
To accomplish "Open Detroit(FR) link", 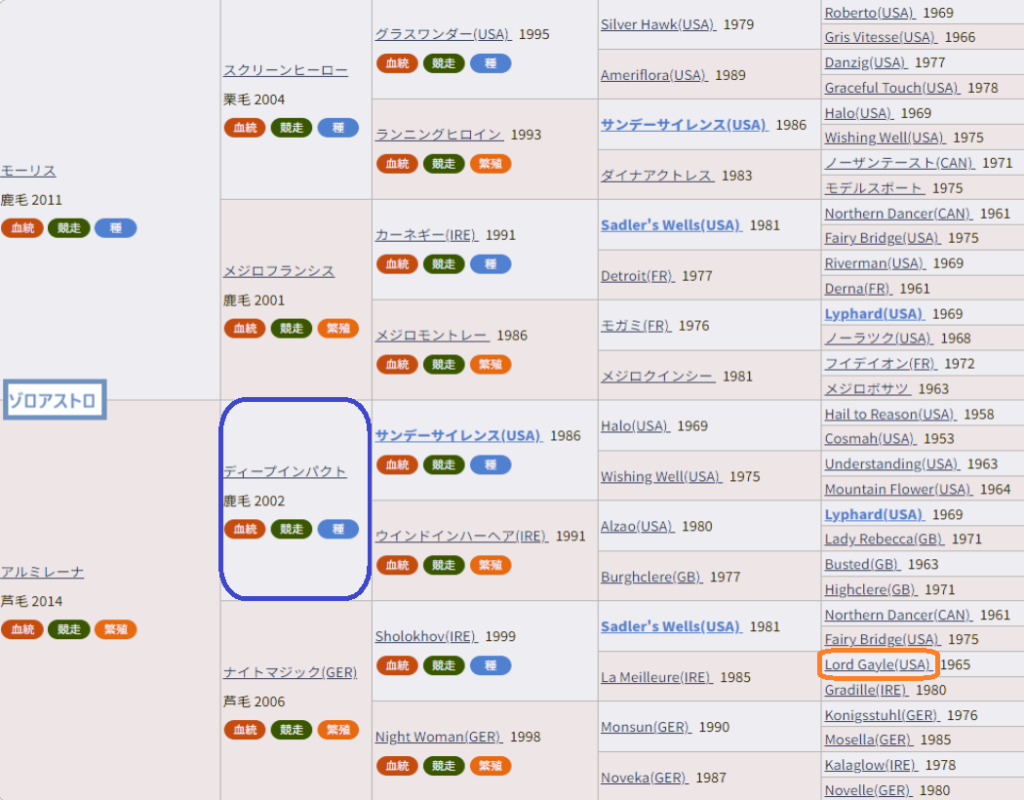I will pos(637,276).
